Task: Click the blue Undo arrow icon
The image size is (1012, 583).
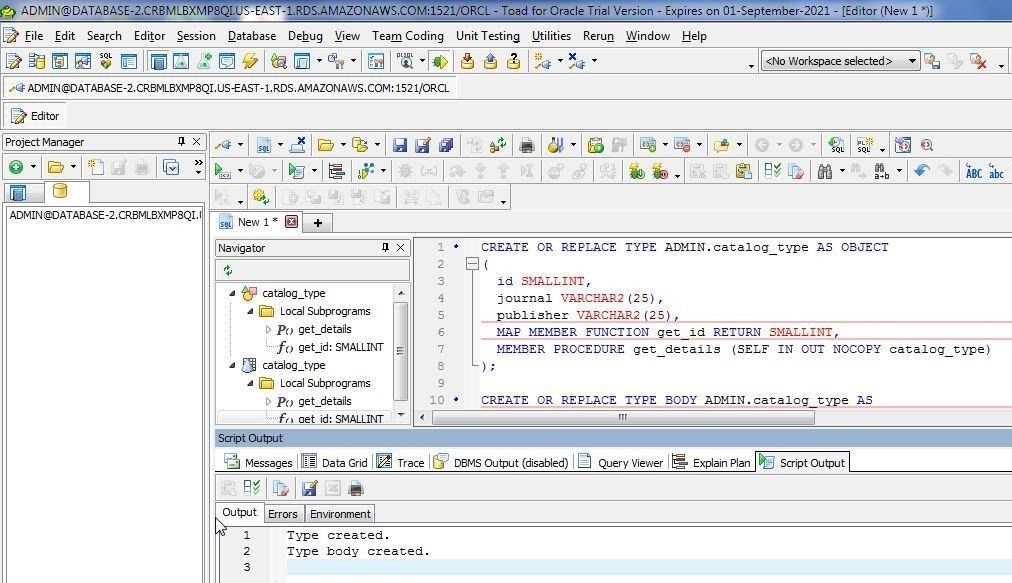Action: point(922,170)
